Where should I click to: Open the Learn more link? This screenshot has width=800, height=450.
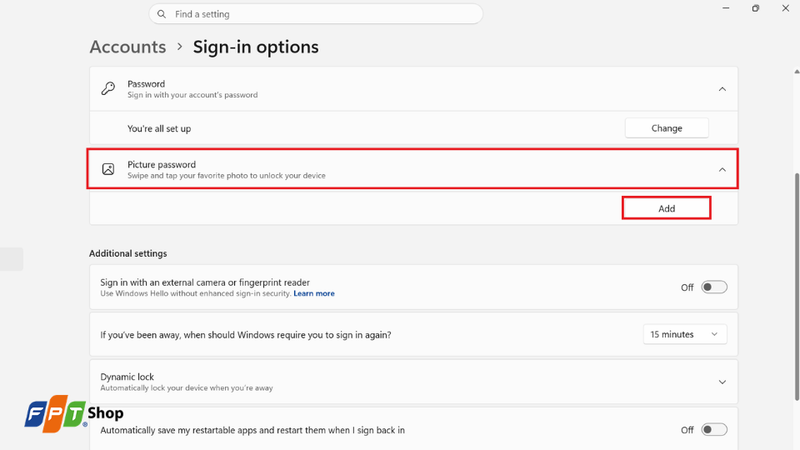point(314,293)
